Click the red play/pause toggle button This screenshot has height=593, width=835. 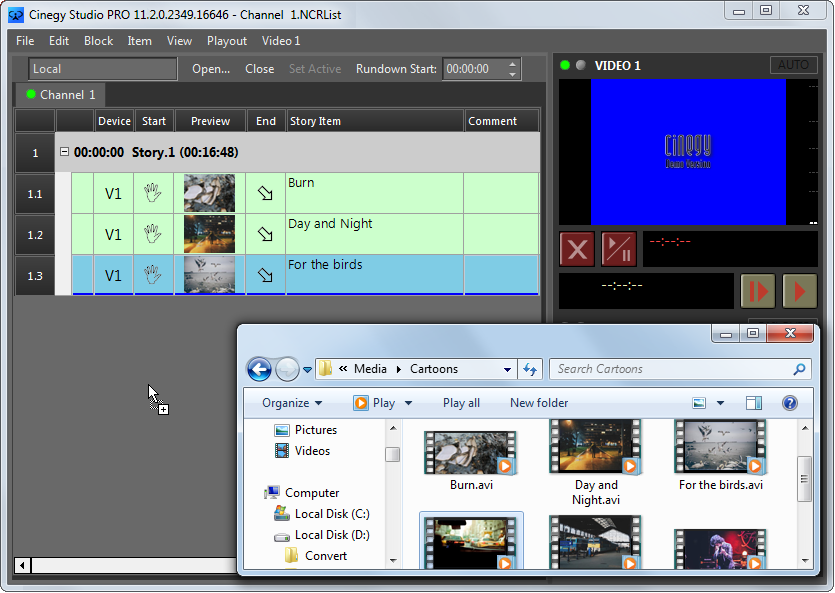pyautogui.click(x=619, y=249)
